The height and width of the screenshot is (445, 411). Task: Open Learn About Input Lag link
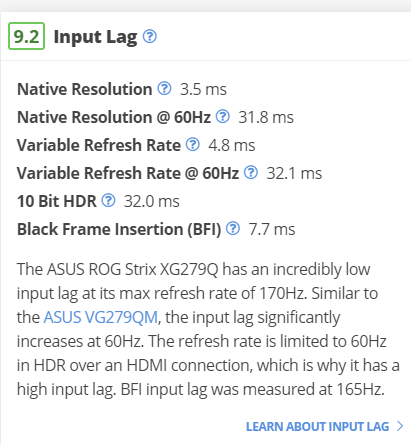point(317,426)
